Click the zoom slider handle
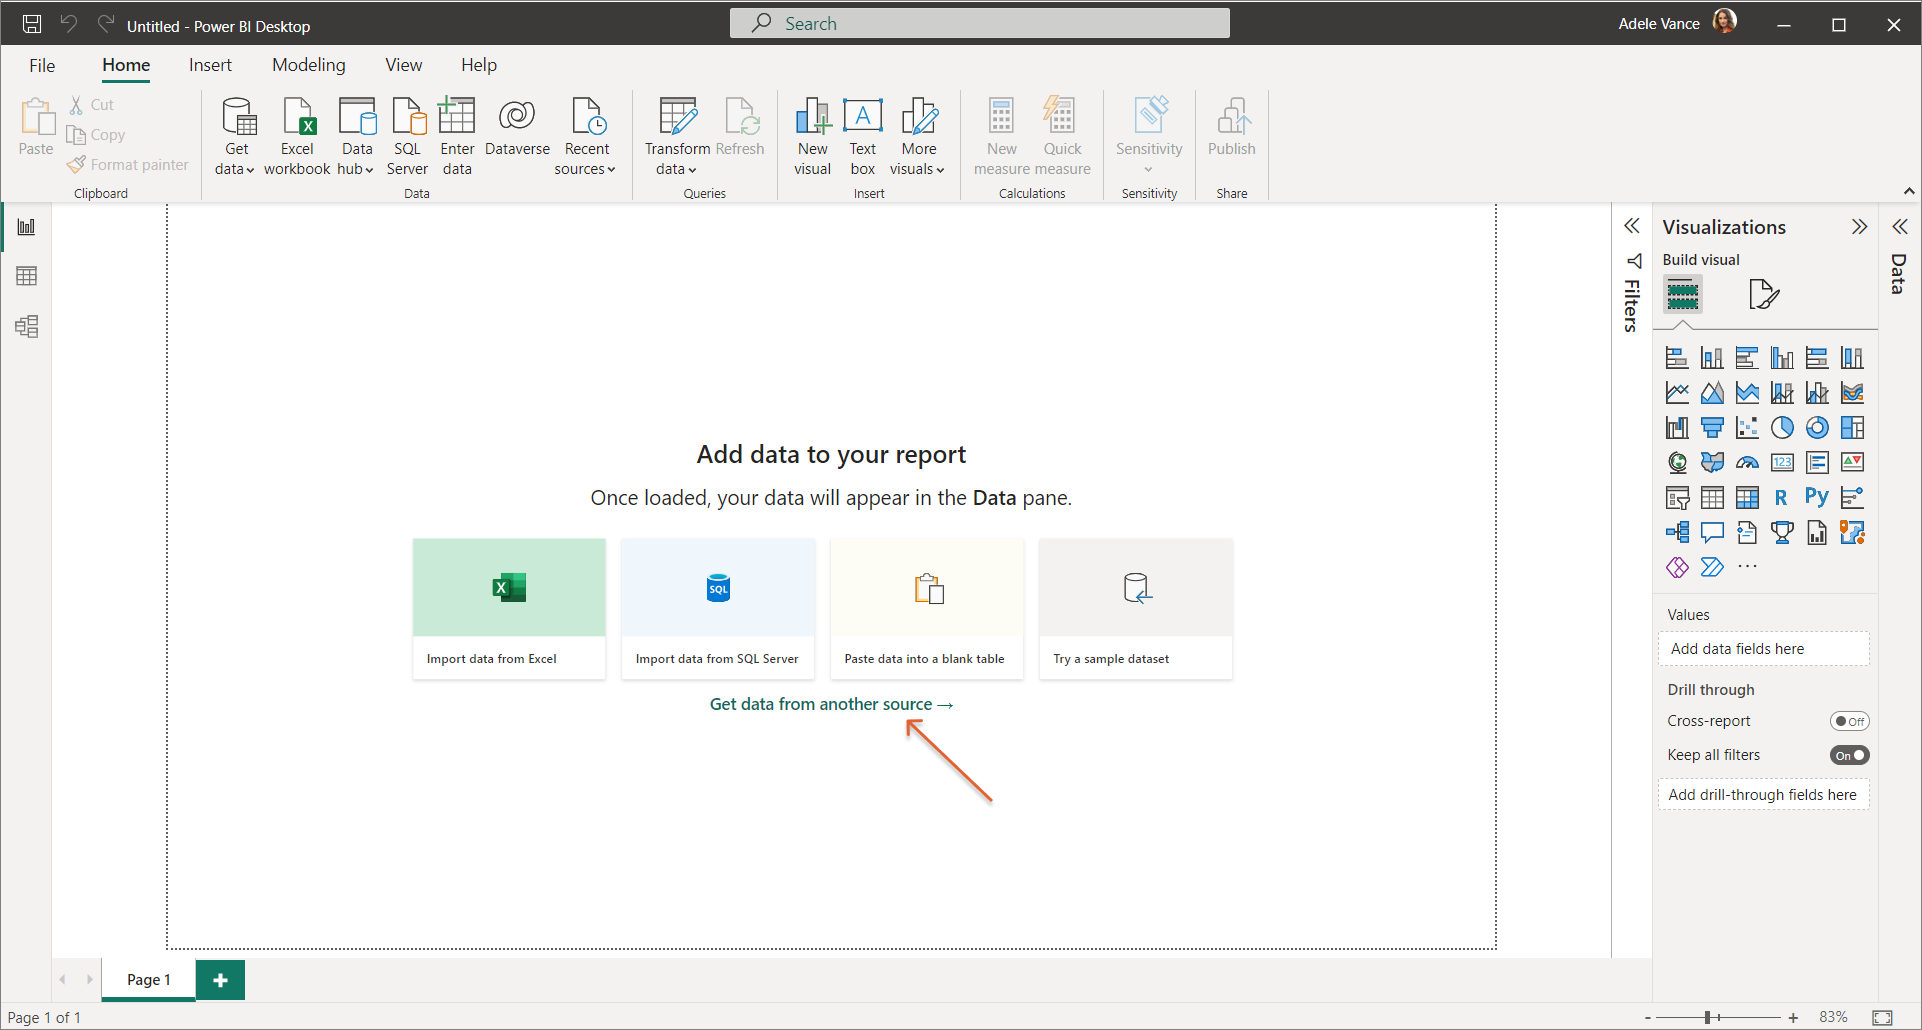 [1709, 1017]
